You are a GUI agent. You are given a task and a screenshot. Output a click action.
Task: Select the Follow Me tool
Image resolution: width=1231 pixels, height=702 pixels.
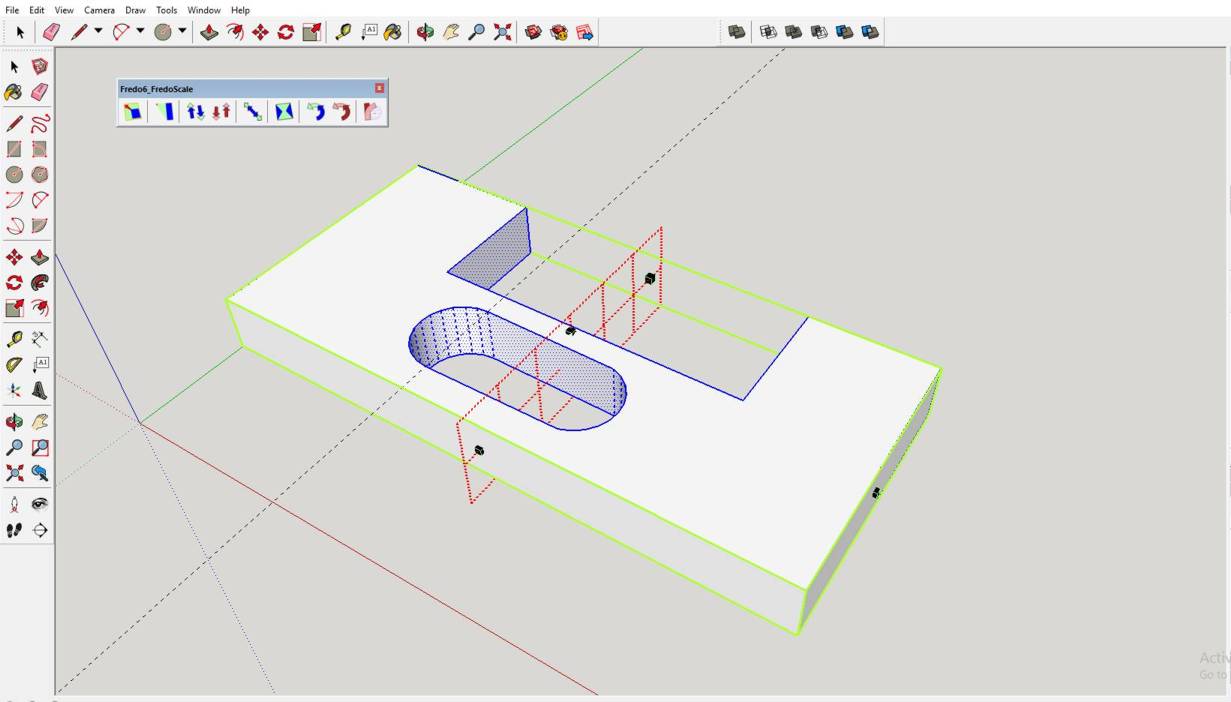[40, 283]
